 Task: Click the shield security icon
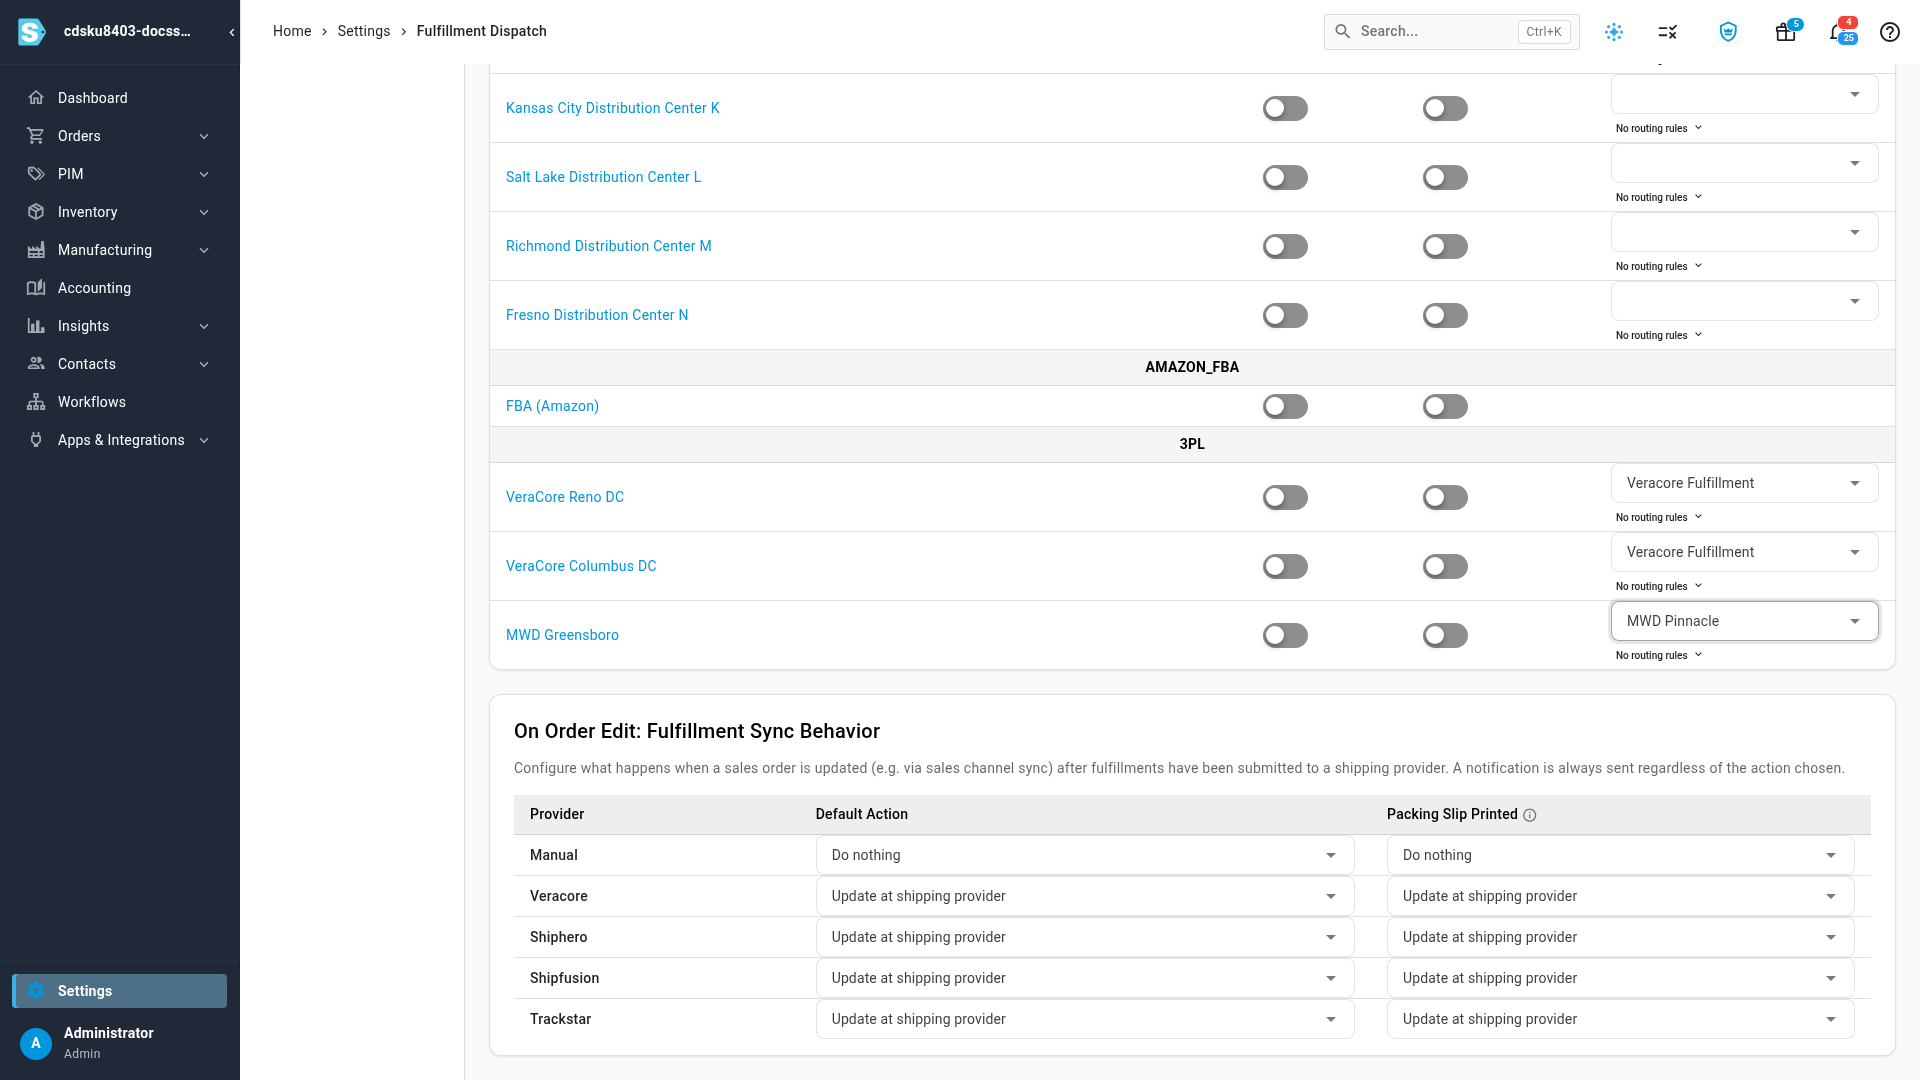click(x=1728, y=32)
